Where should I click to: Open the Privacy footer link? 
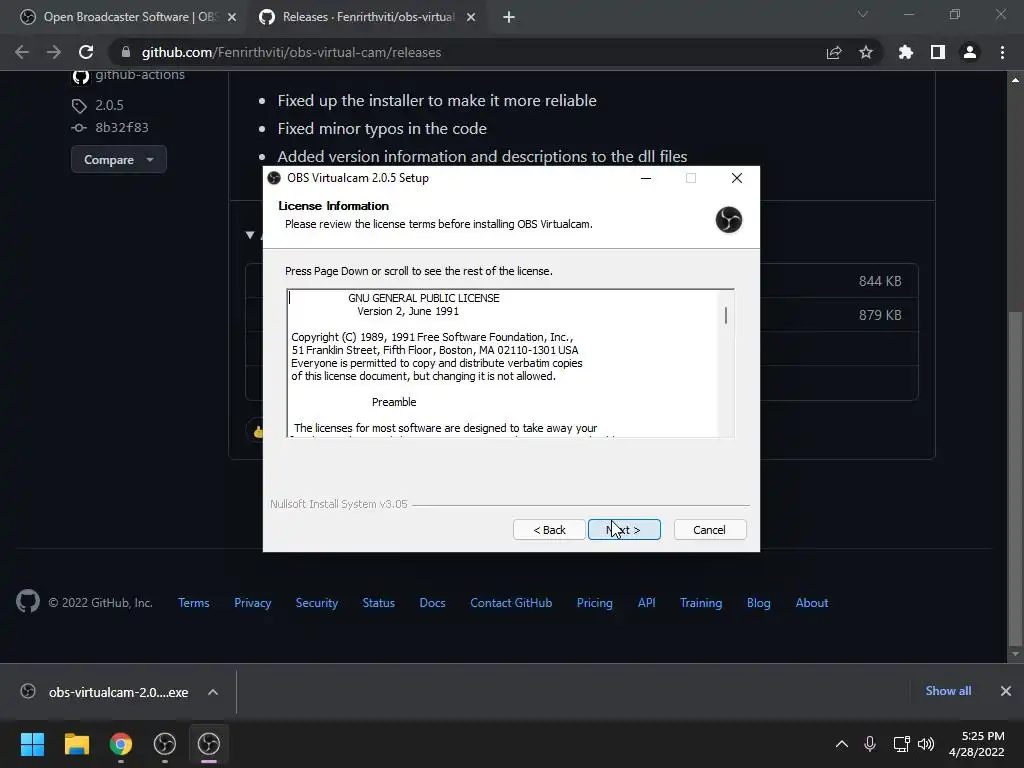pyautogui.click(x=253, y=603)
